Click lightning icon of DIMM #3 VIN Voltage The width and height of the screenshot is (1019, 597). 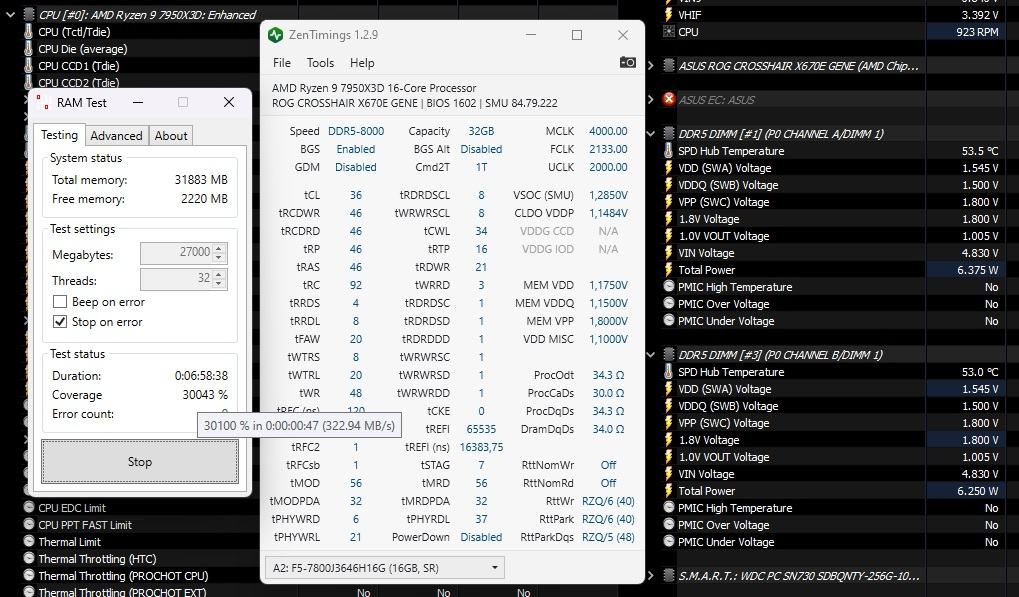pyautogui.click(x=669, y=474)
